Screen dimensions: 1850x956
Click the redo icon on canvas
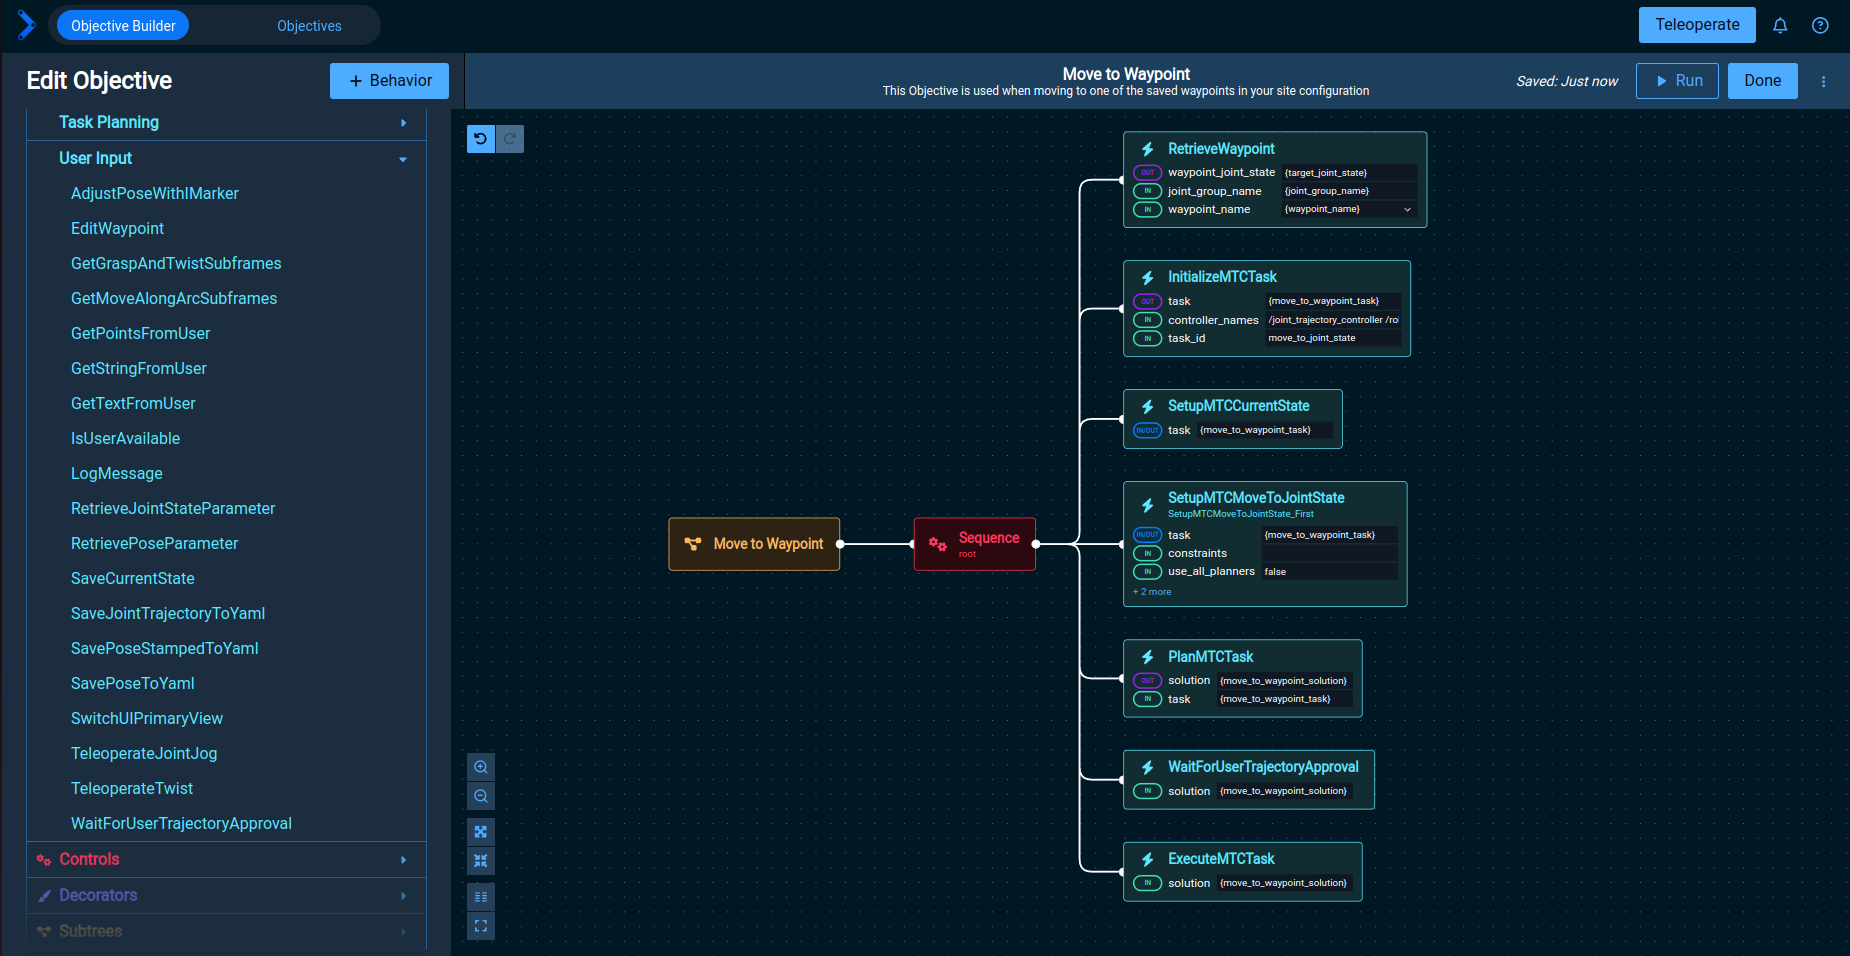510,139
